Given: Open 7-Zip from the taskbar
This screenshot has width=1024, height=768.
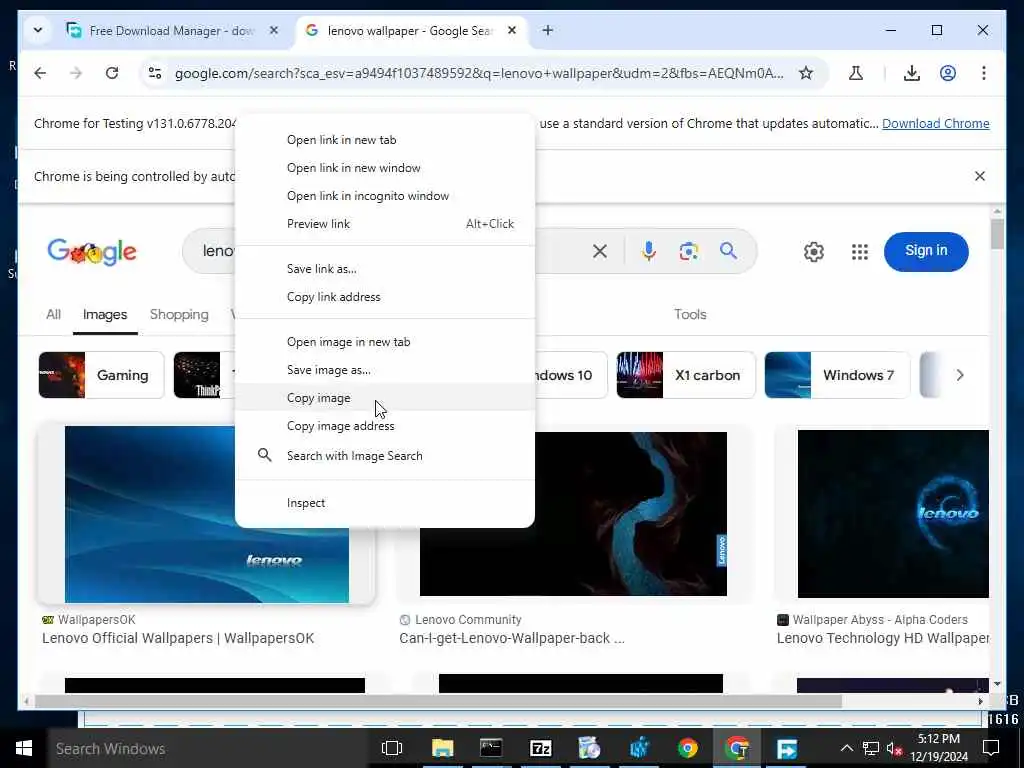Looking at the screenshot, I should (x=540, y=748).
